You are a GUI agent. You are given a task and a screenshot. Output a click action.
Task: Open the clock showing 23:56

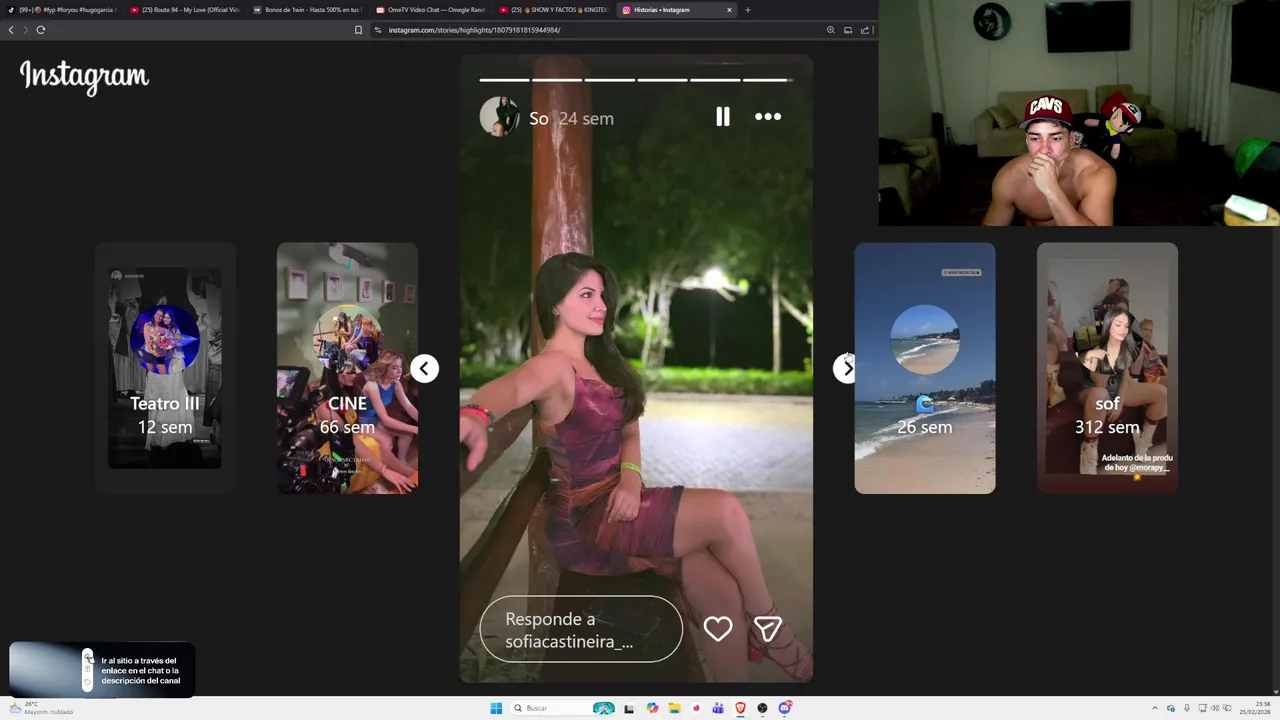coord(1257,708)
